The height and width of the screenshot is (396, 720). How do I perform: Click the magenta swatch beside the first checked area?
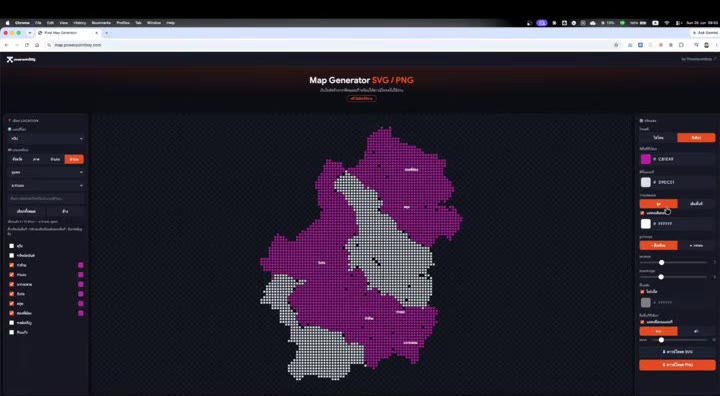pyautogui.click(x=81, y=265)
